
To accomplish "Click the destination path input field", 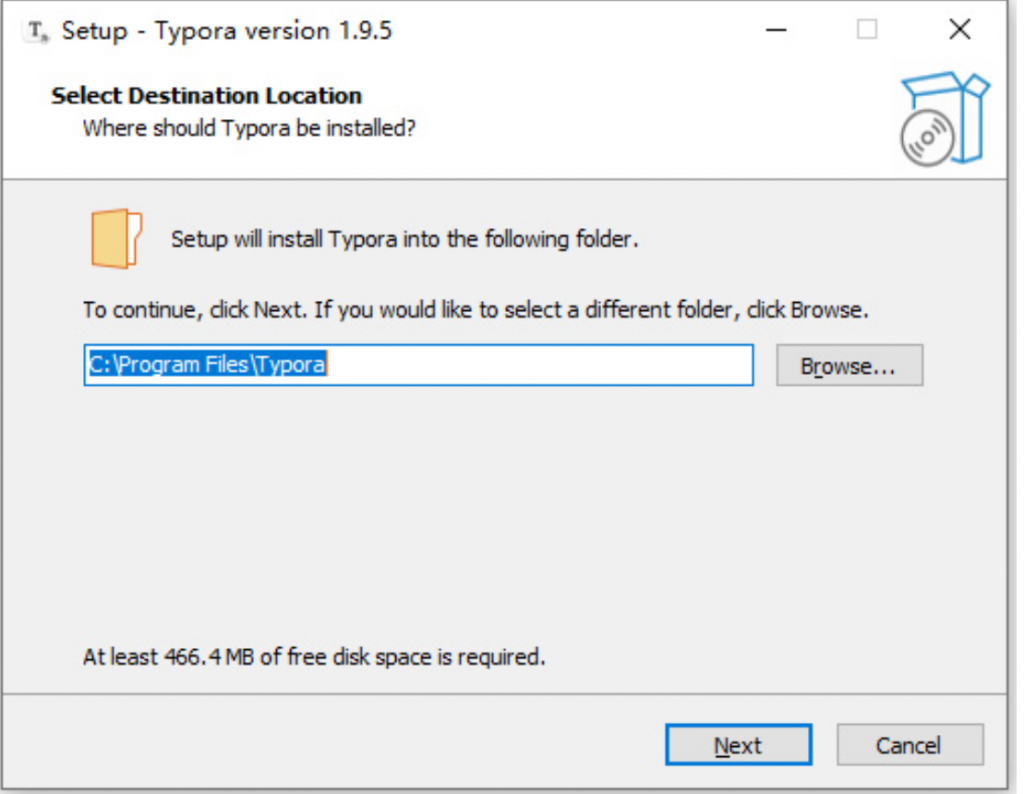I will click(x=419, y=365).
